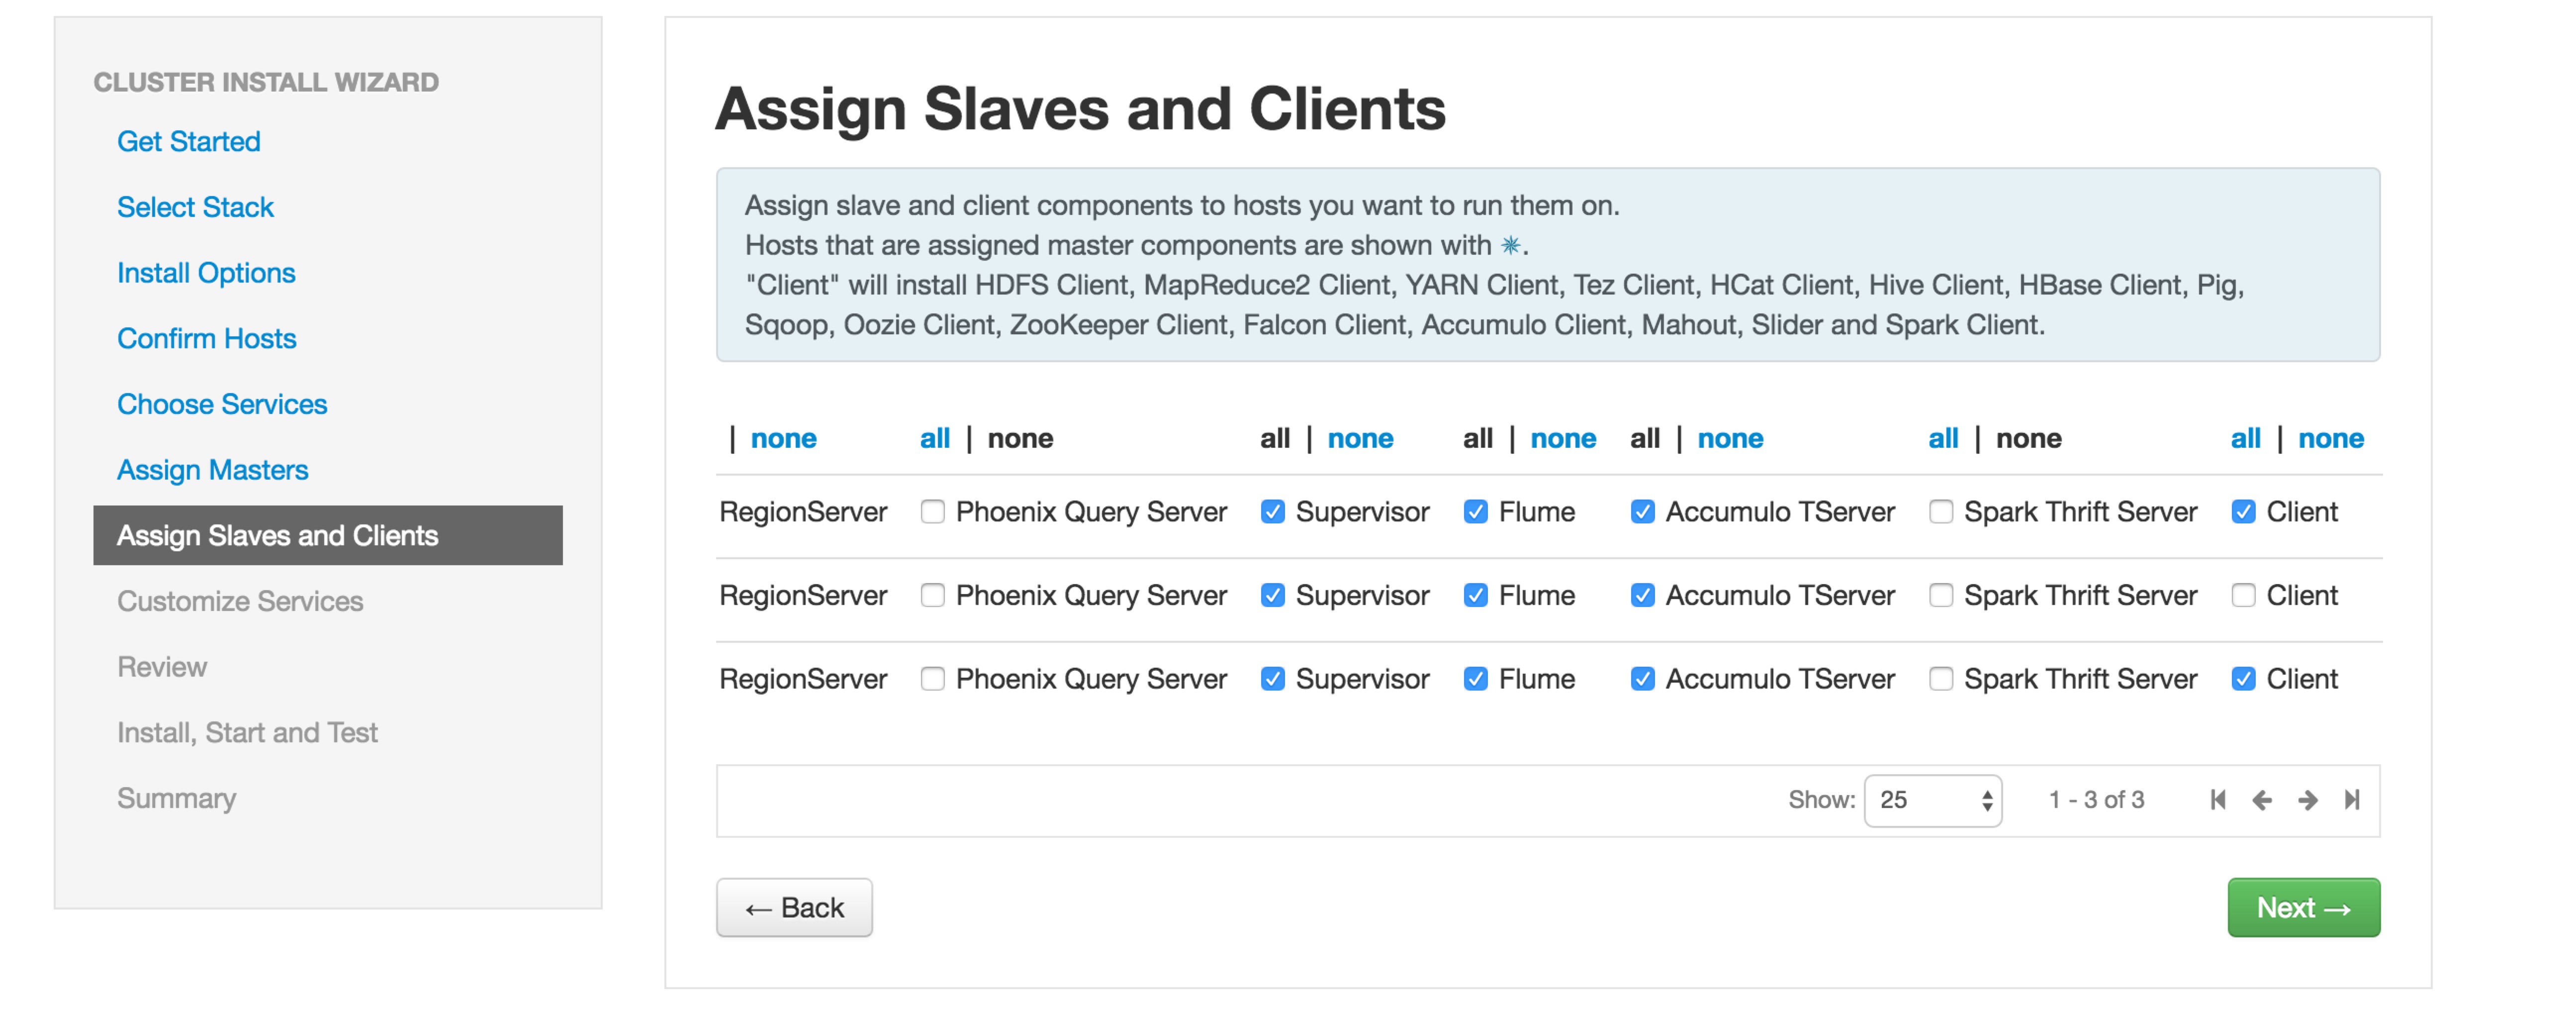Enable Client checkbox in second row

pos(2243,596)
